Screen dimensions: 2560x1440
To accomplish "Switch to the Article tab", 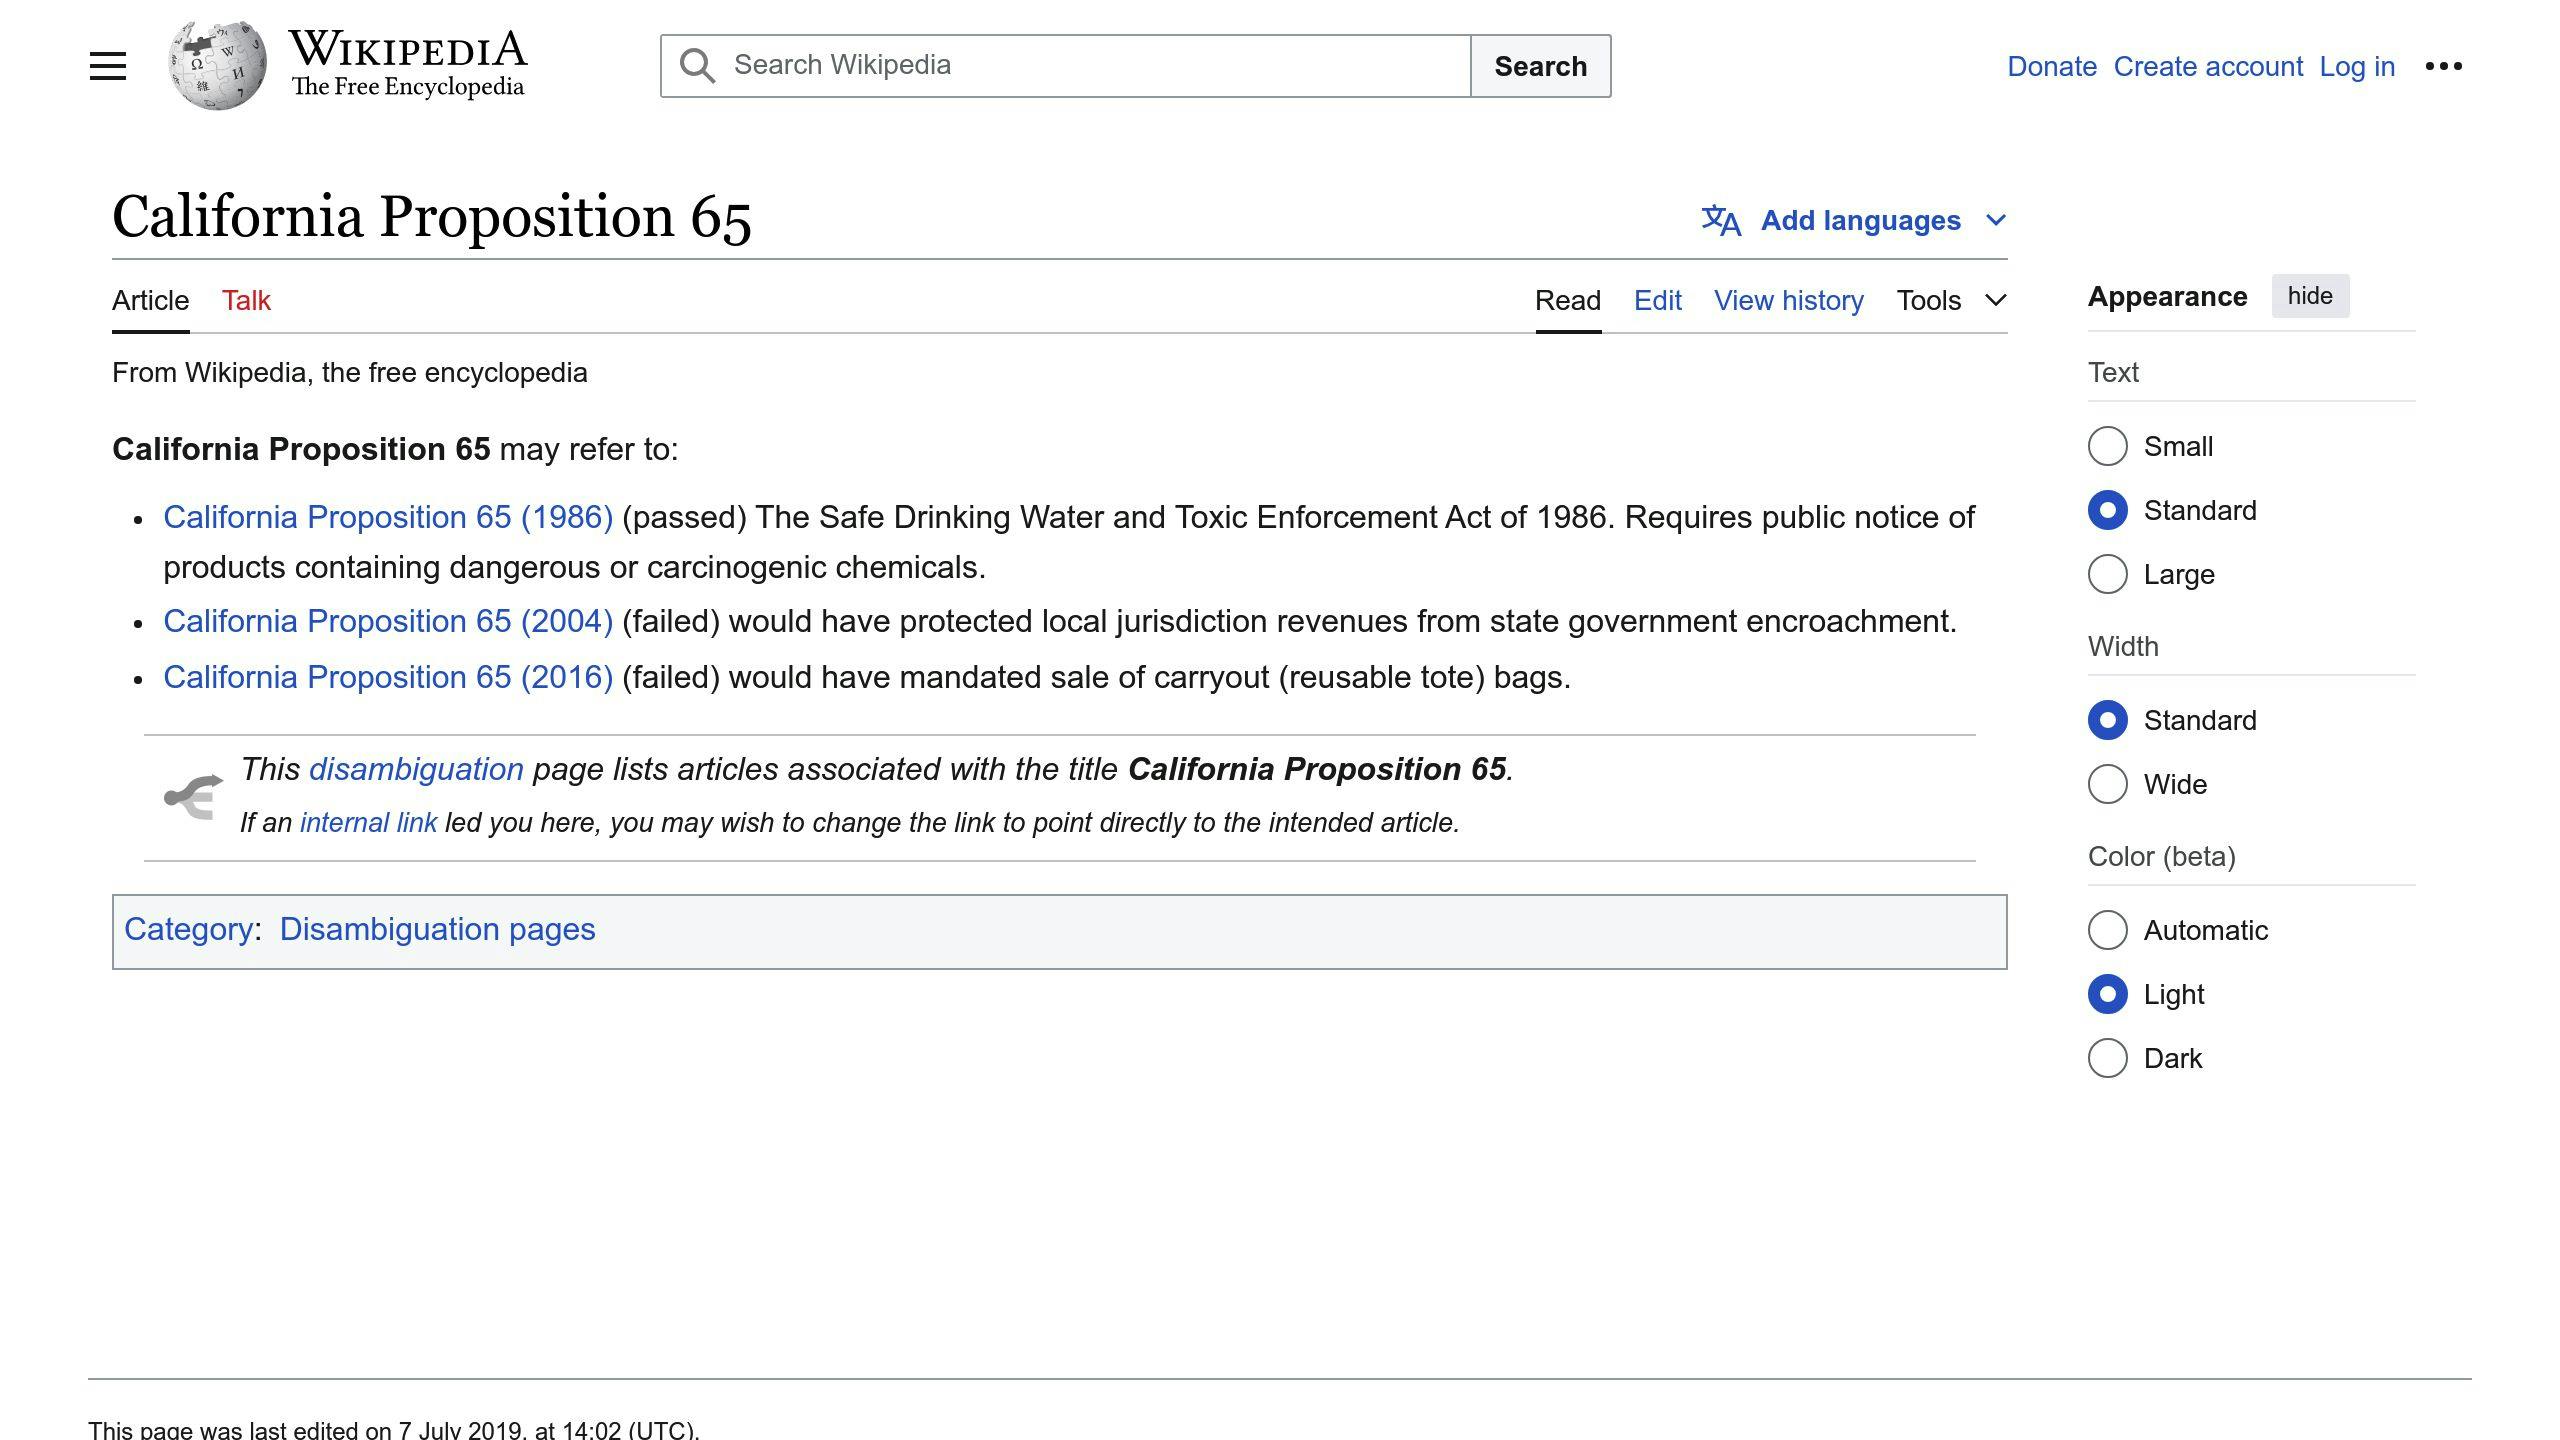I will 150,300.
